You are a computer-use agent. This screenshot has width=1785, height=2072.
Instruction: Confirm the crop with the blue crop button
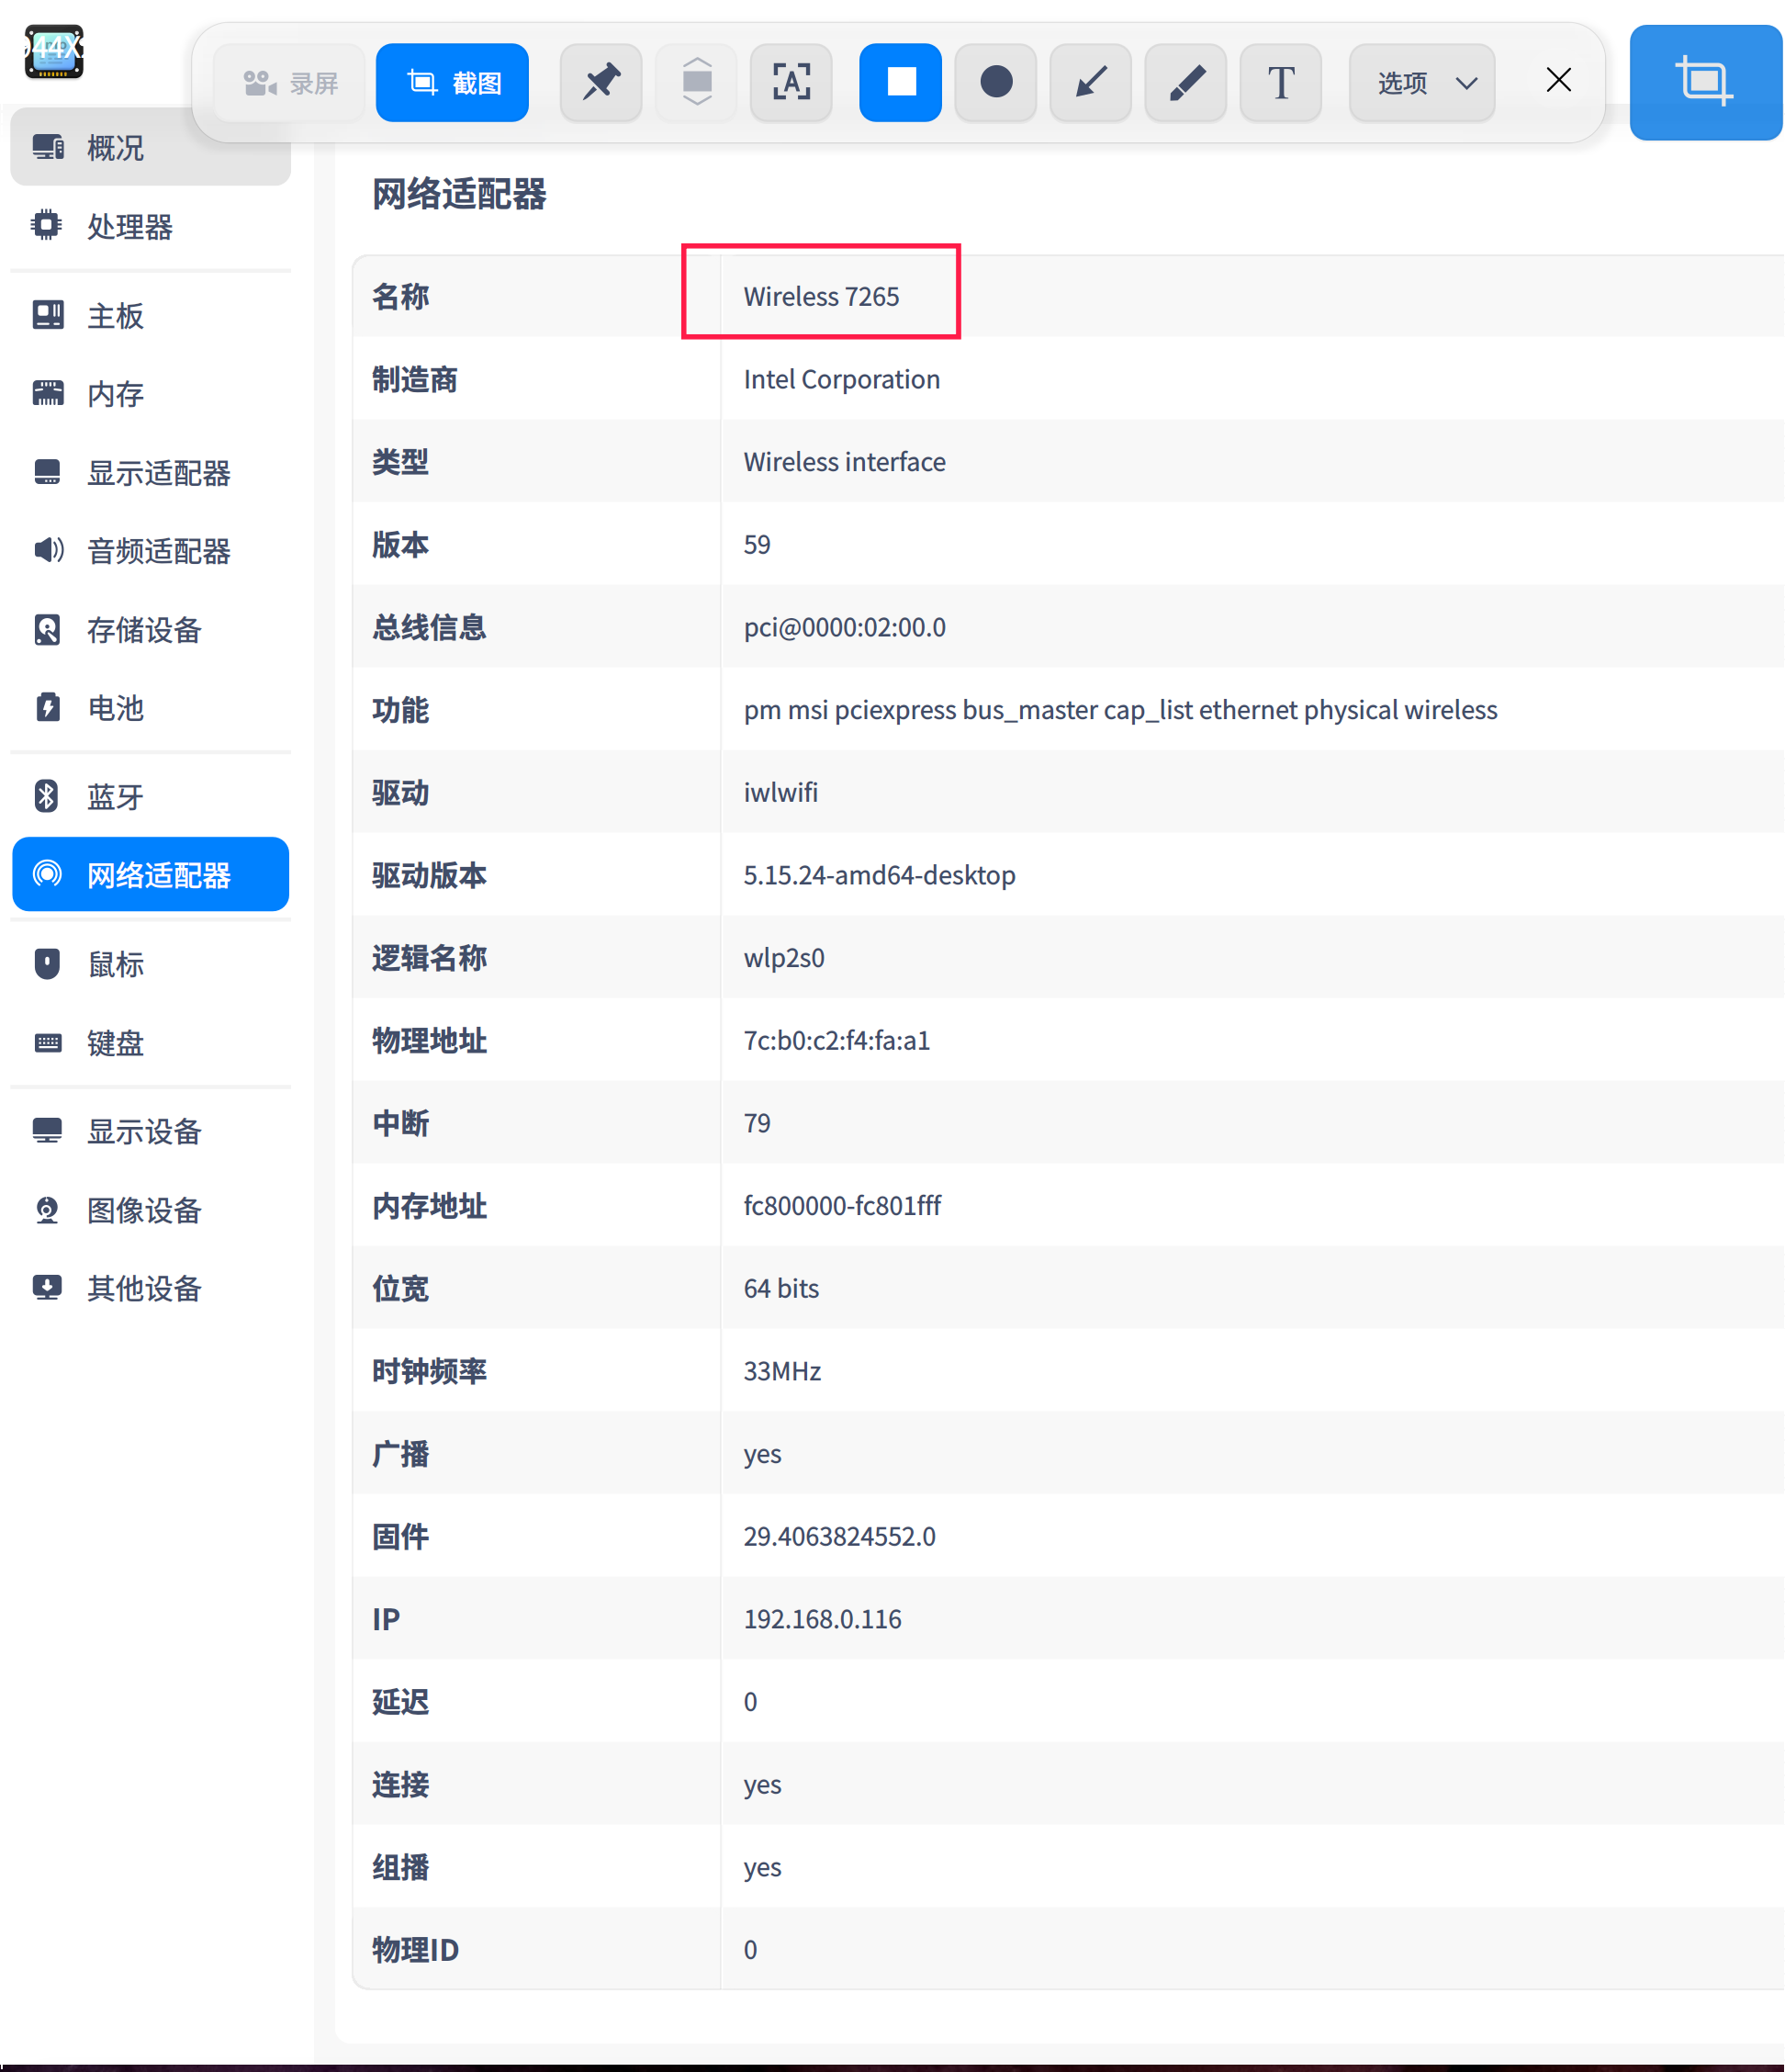pos(1704,82)
